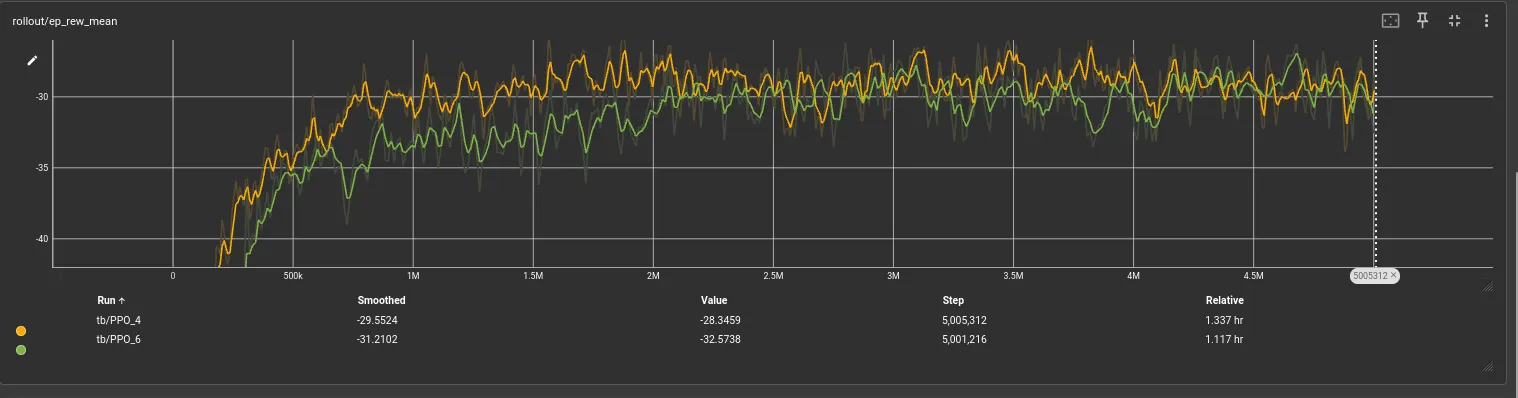Click the pencil edit icon on the chart
Viewport: 1518px width, 398px height.
(32, 60)
